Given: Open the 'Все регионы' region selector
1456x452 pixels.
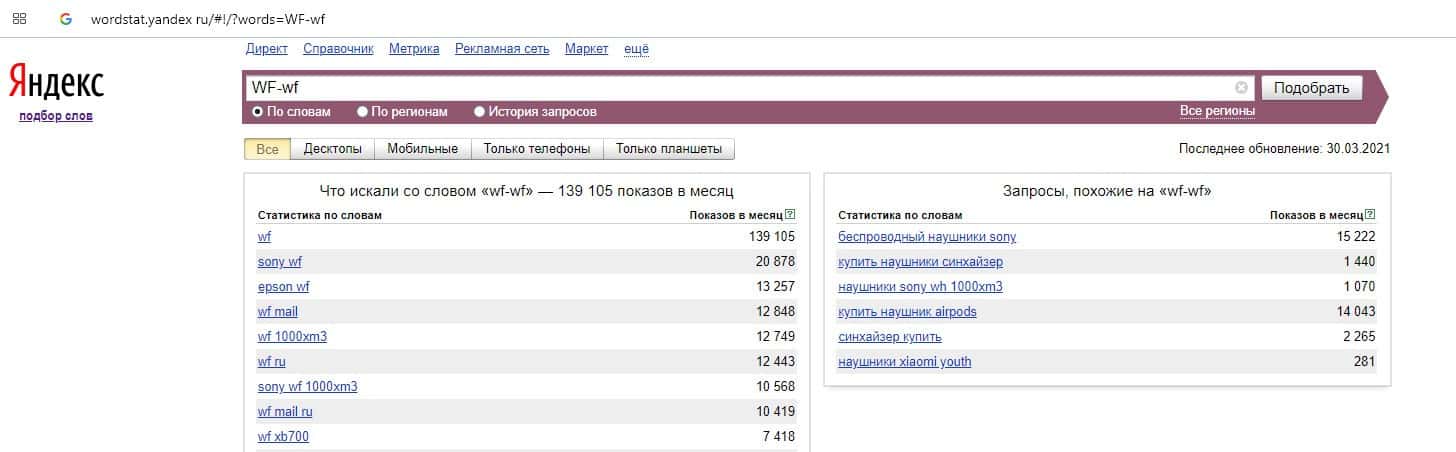Looking at the screenshot, I should coord(1217,111).
